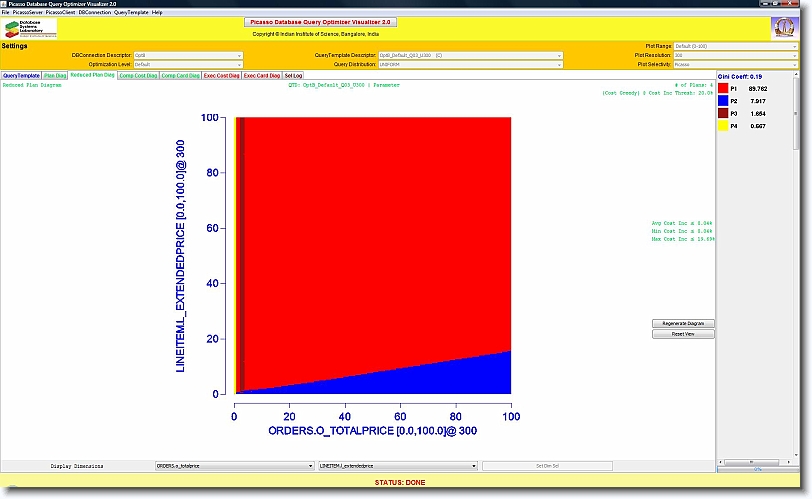Select the dark red P3 plan swatch
The height and width of the screenshot is (499, 812).
point(723,114)
